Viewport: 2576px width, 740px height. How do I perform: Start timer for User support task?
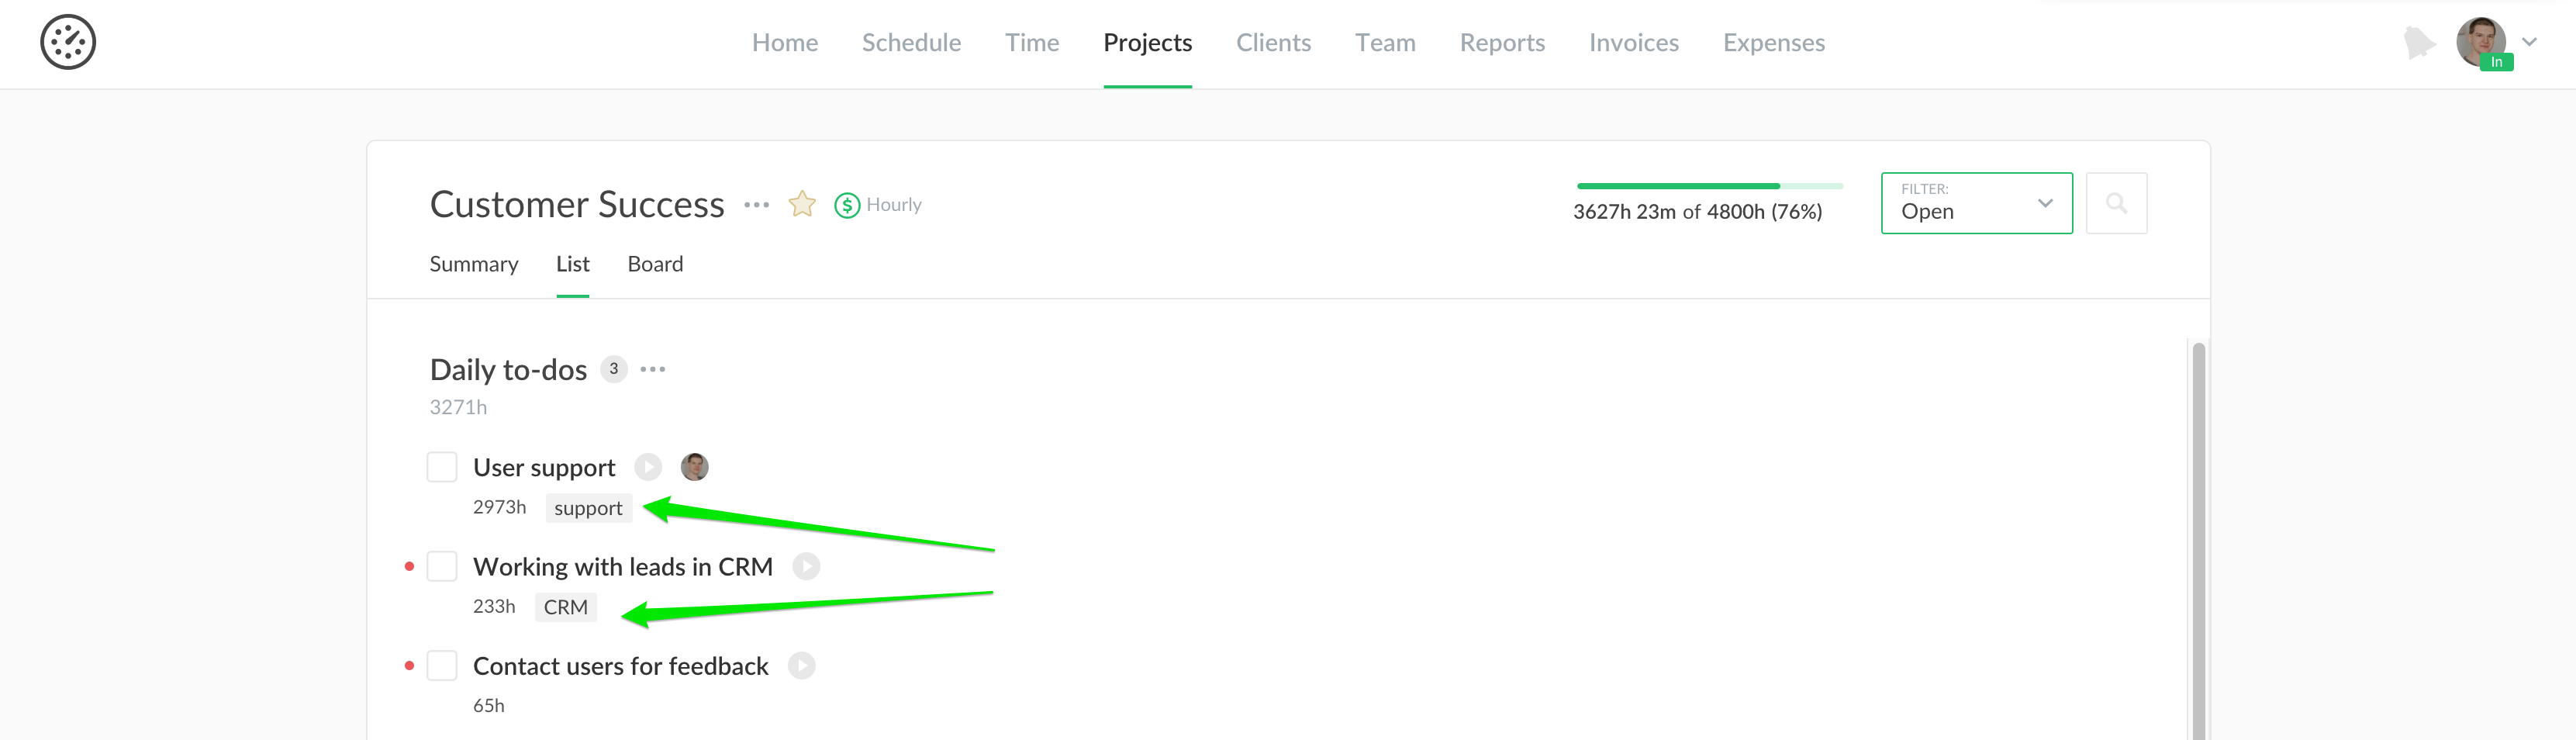coord(648,467)
